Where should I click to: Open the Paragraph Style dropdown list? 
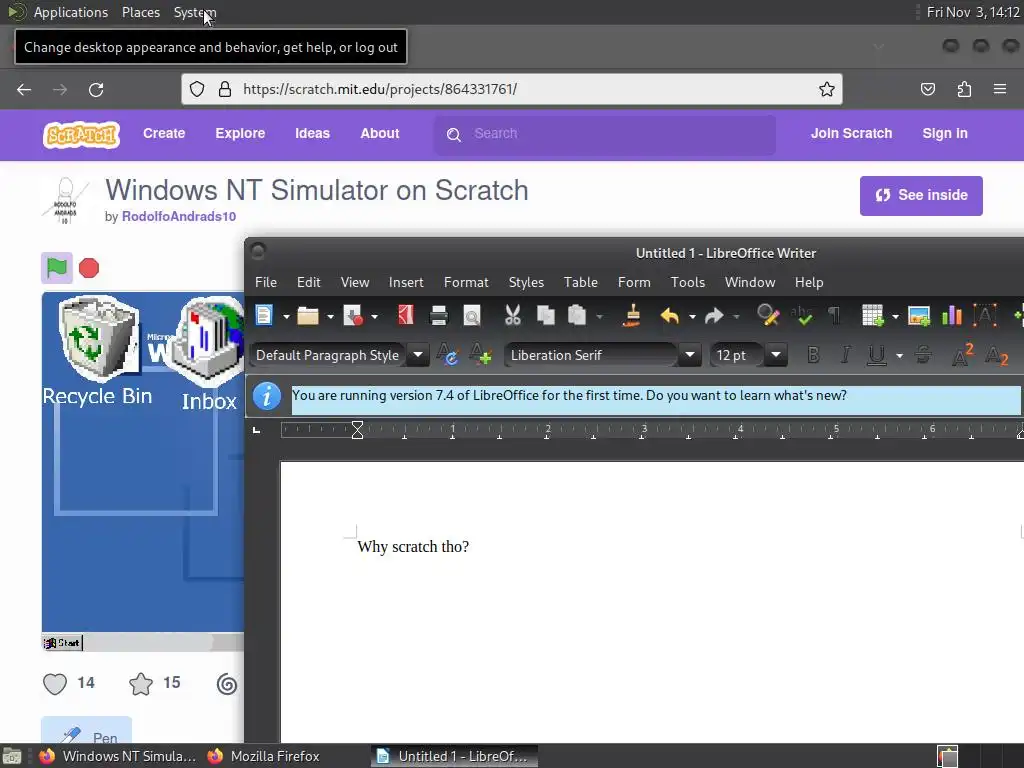coord(418,355)
